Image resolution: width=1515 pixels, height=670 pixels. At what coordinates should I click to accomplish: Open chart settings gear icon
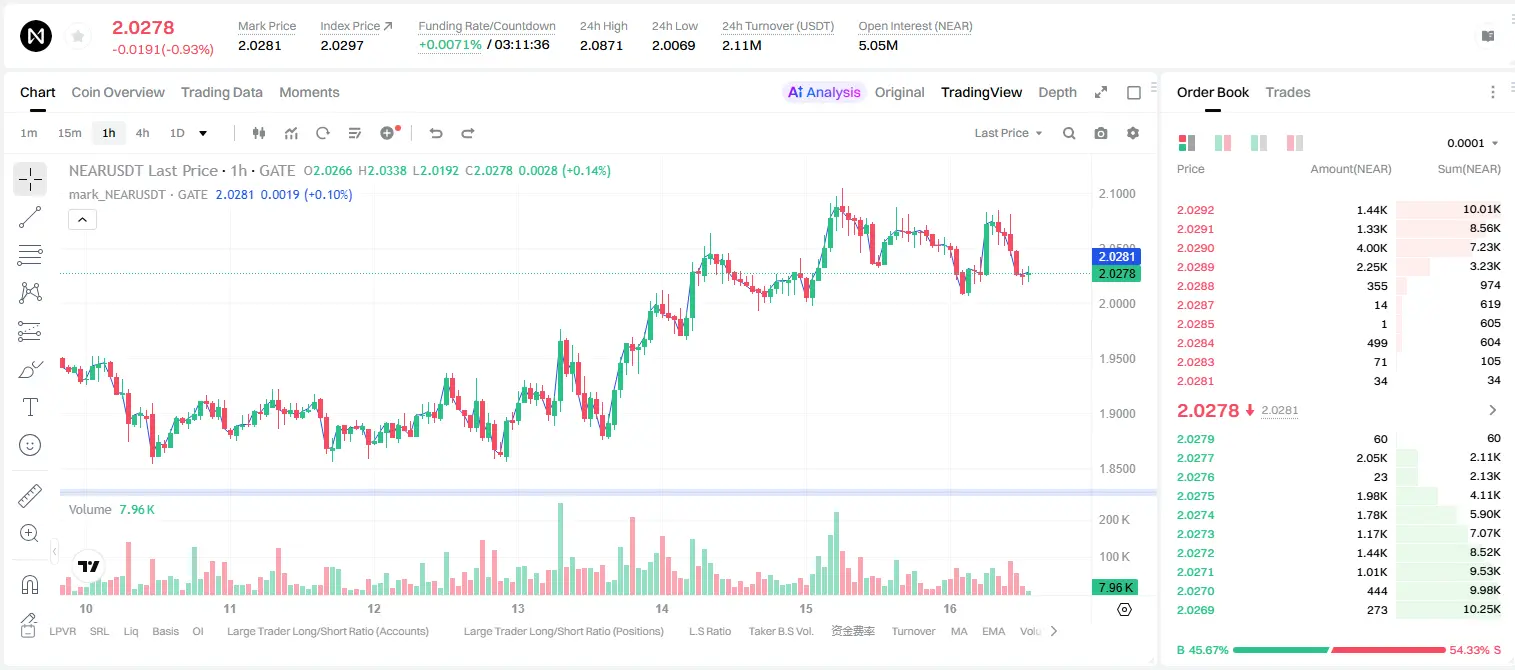tap(1133, 133)
